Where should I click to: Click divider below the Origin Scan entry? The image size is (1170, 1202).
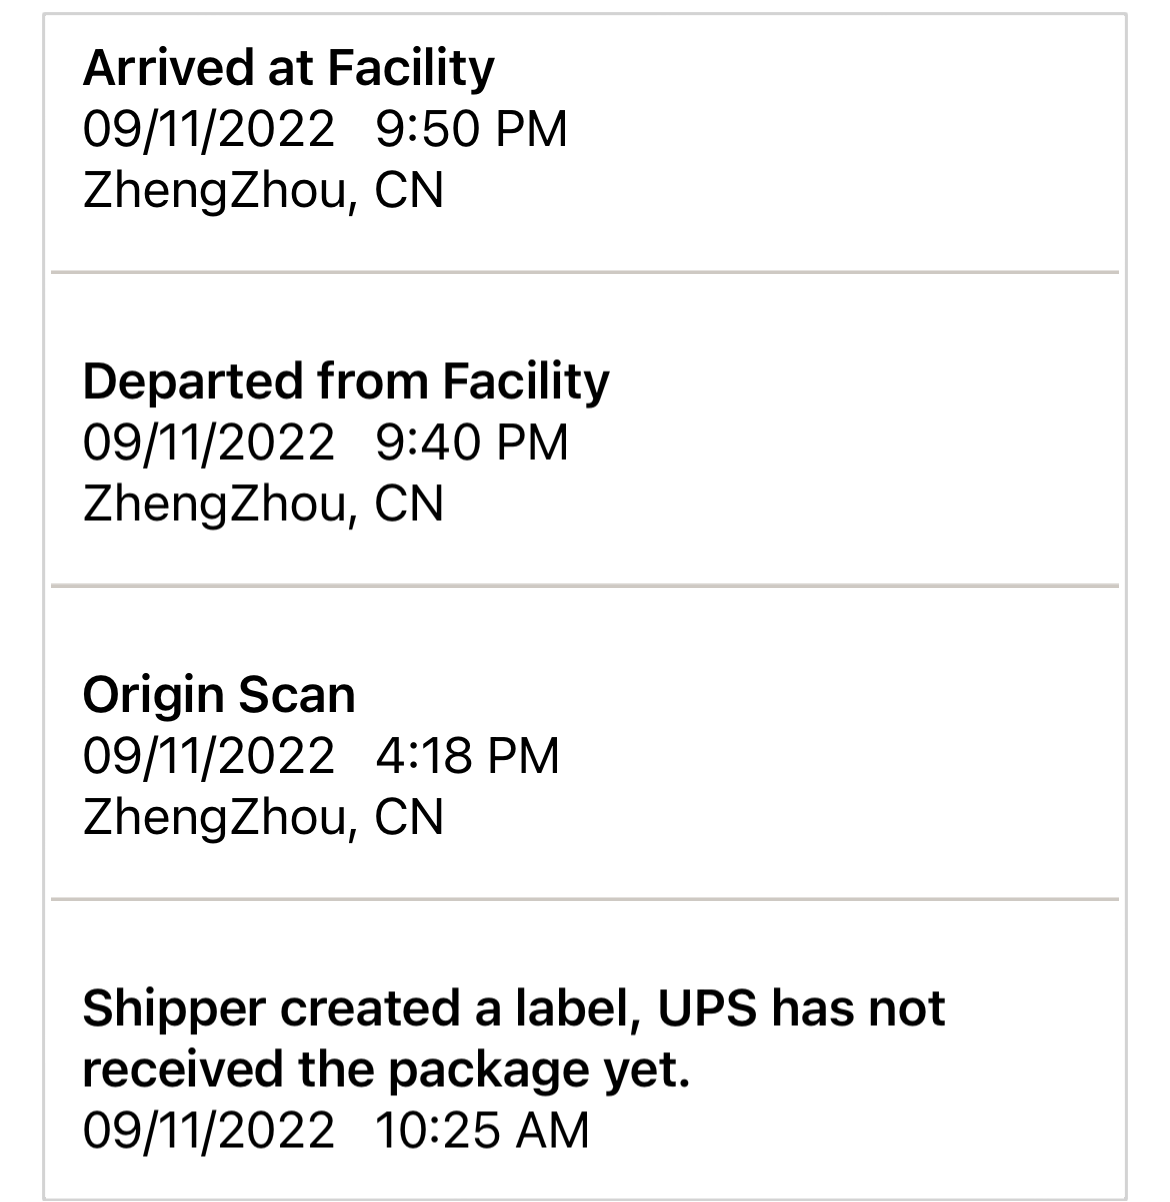pyautogui.click(x=584, y=899)
